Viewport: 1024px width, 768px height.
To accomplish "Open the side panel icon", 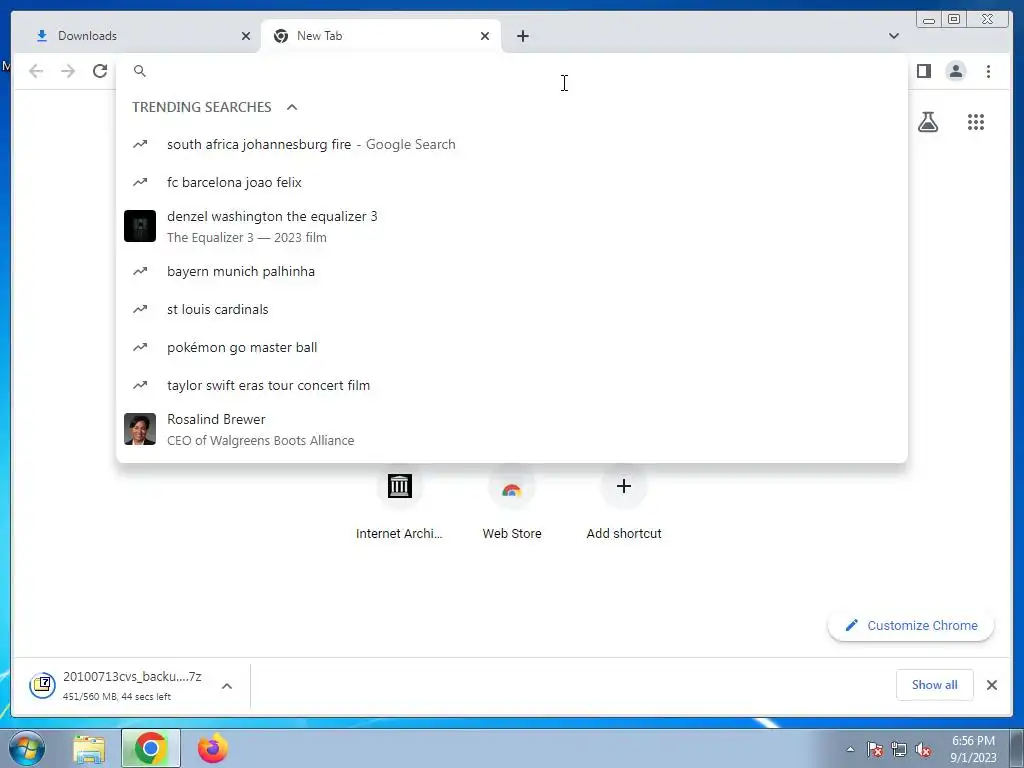I will click(x=923, y=71).
